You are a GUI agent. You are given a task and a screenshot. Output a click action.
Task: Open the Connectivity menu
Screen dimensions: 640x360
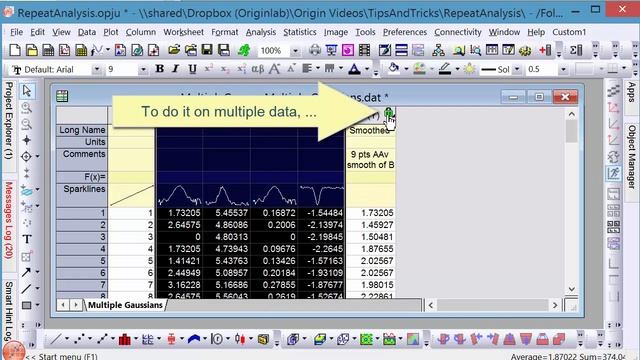coord(458,32)
